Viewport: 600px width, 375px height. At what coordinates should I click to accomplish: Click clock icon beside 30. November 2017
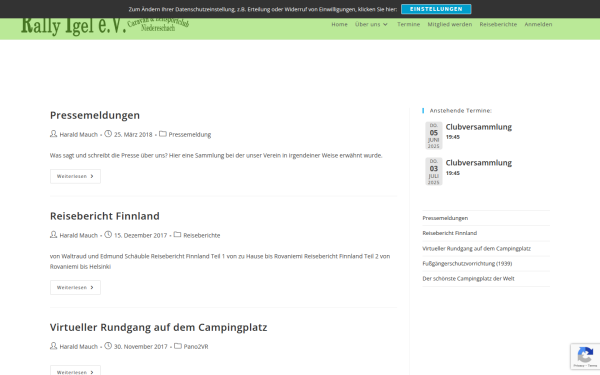(x=108, y=346)
